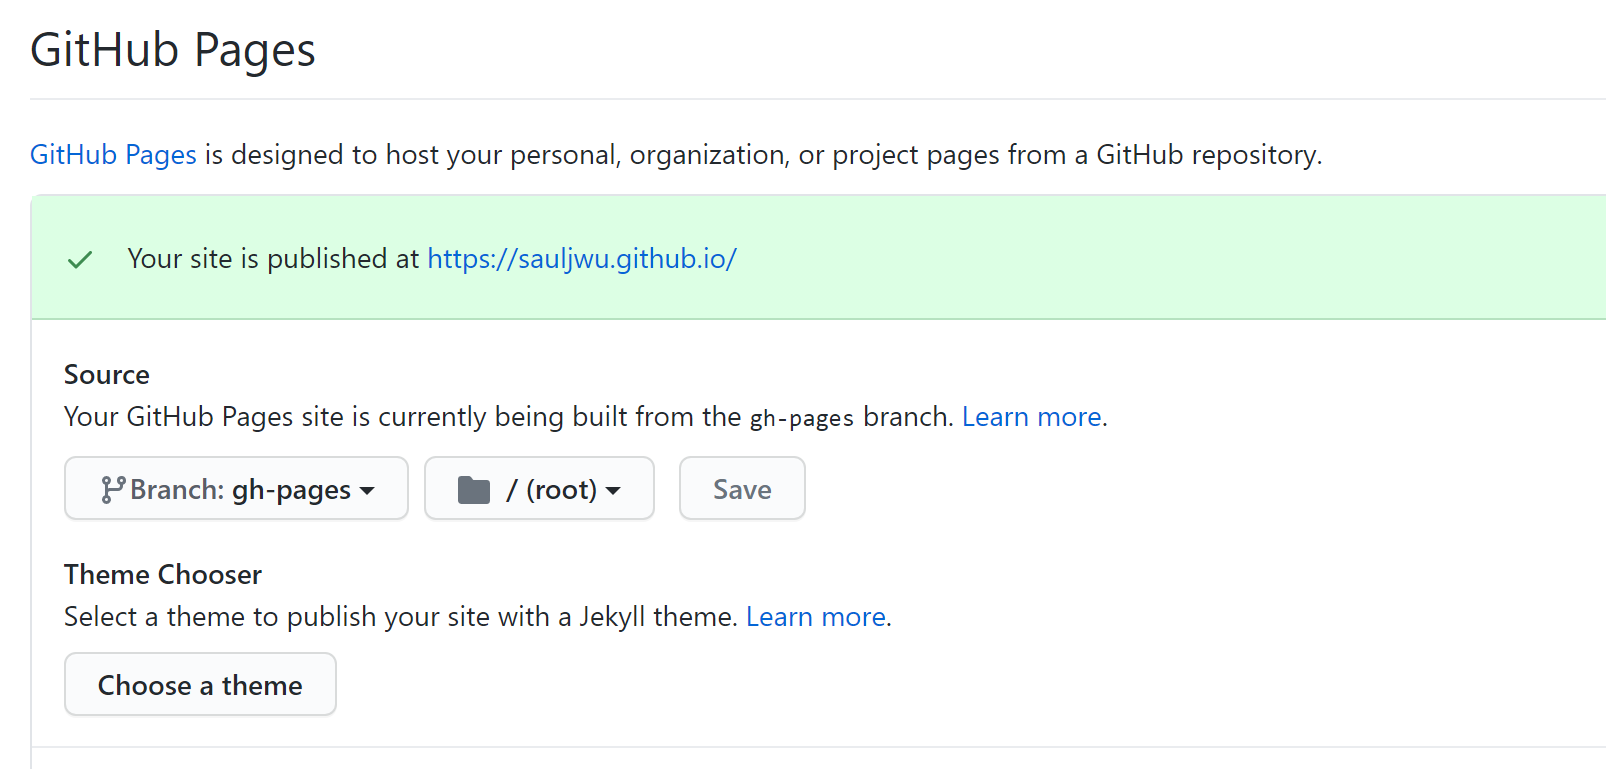Click the Jekyll theme description text
The image size is (1606, 769).
point(401,617)
